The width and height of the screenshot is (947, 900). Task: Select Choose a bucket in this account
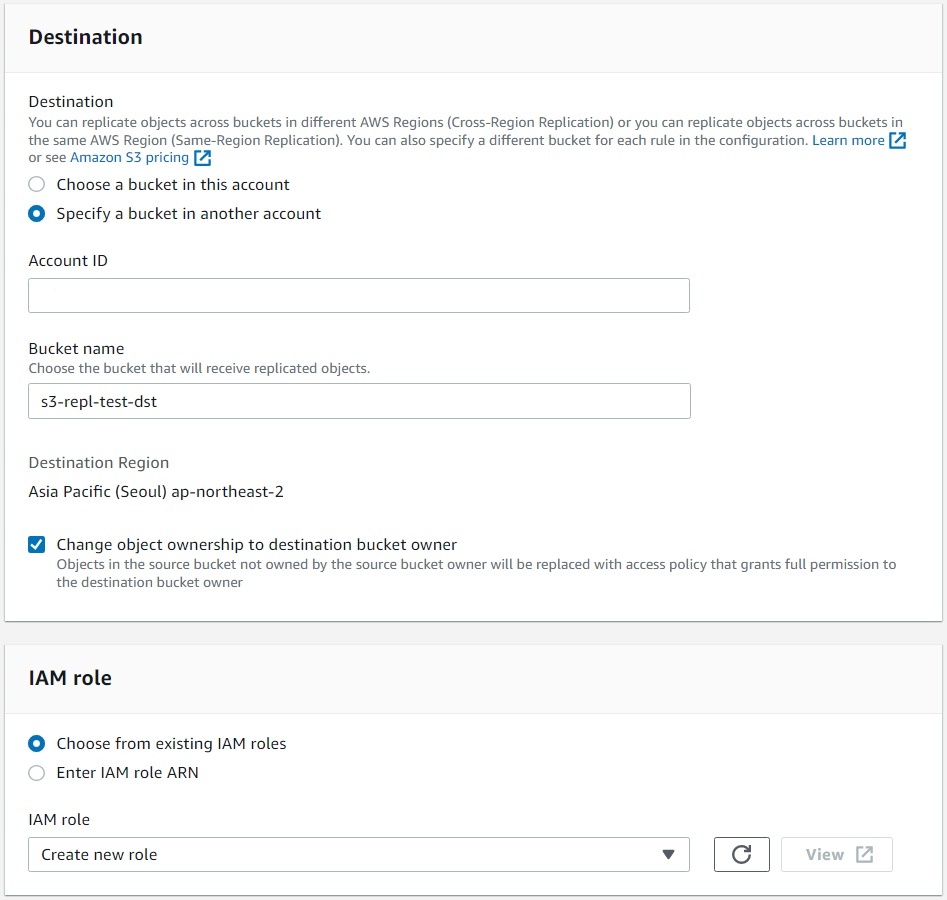point(37,185)
